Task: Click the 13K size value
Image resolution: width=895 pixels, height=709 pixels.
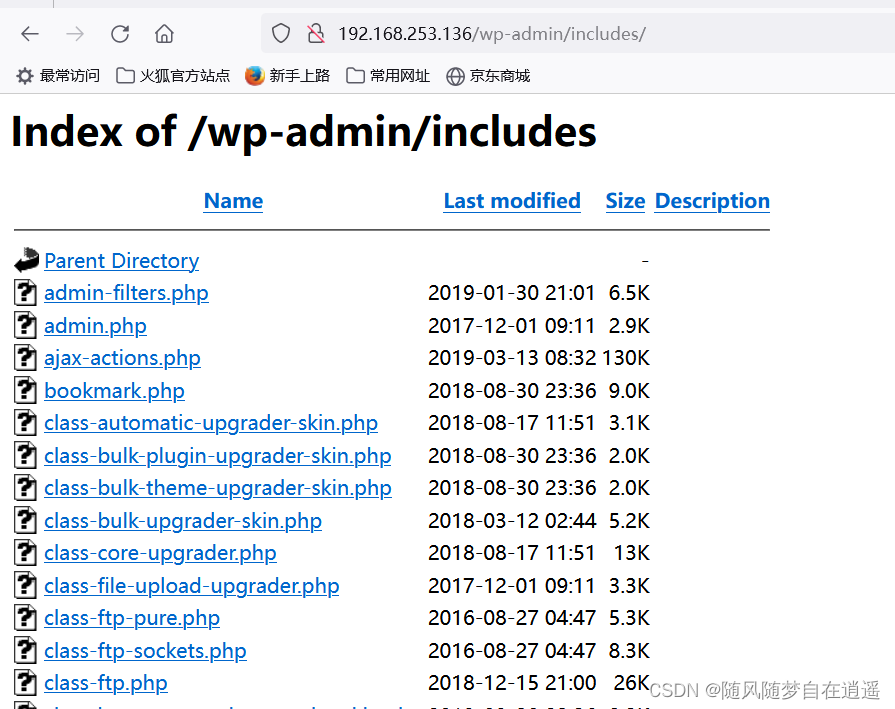Action: pyautogui.click(x=632, y=553)
